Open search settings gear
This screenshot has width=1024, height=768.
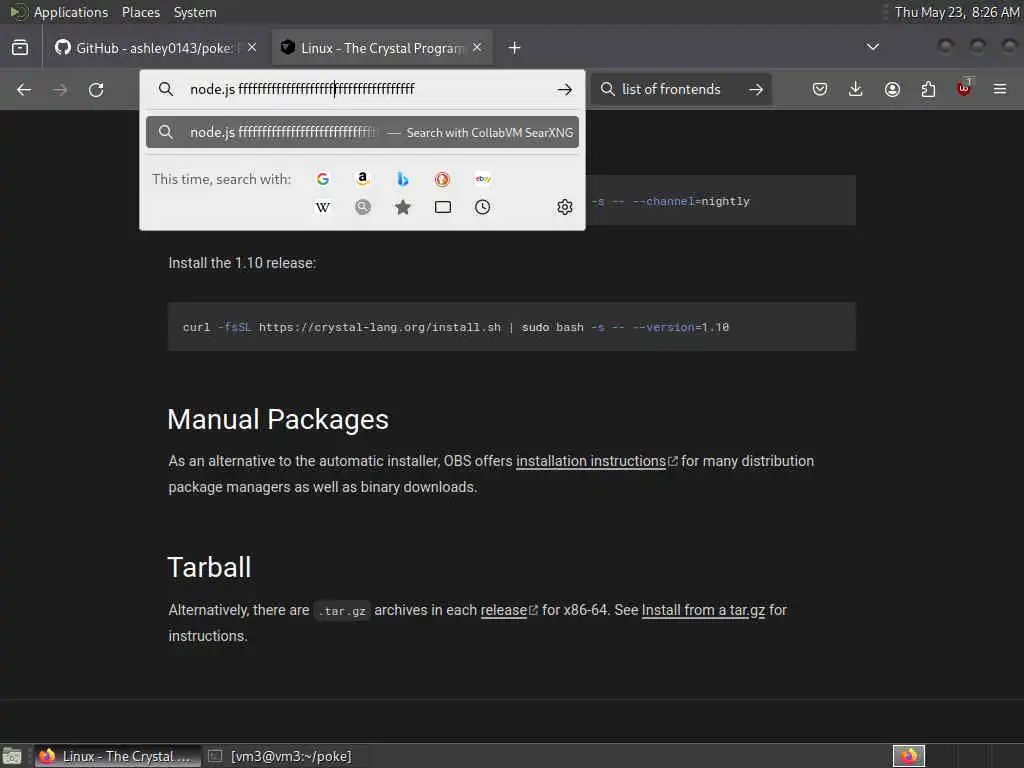(x=565, y=207)
